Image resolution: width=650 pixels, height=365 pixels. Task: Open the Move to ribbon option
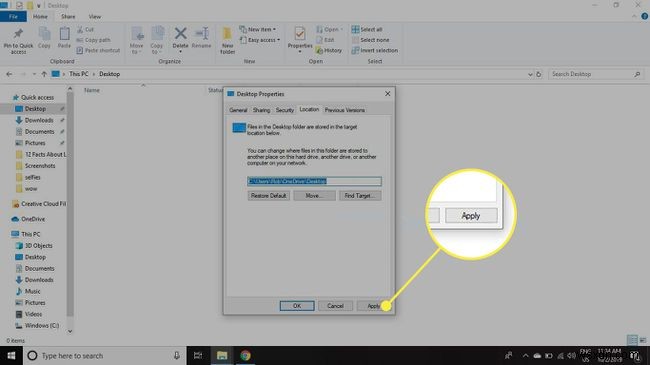point(136,40)
